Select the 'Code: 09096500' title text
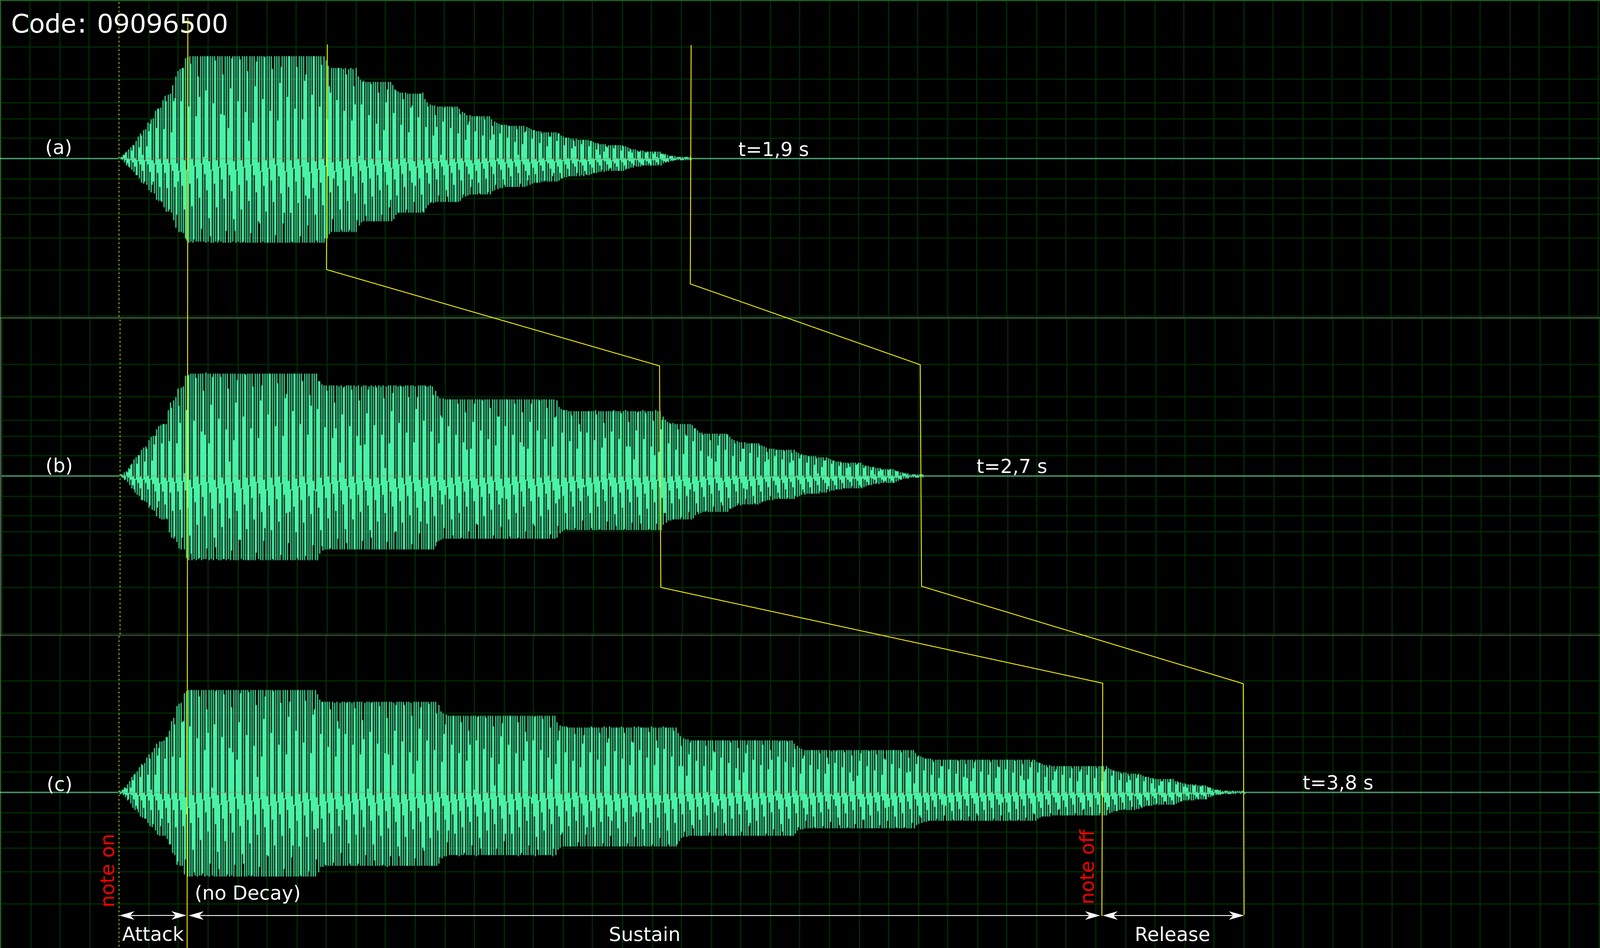The height and width of the screenshot is (948, 1600). [119, 24]
